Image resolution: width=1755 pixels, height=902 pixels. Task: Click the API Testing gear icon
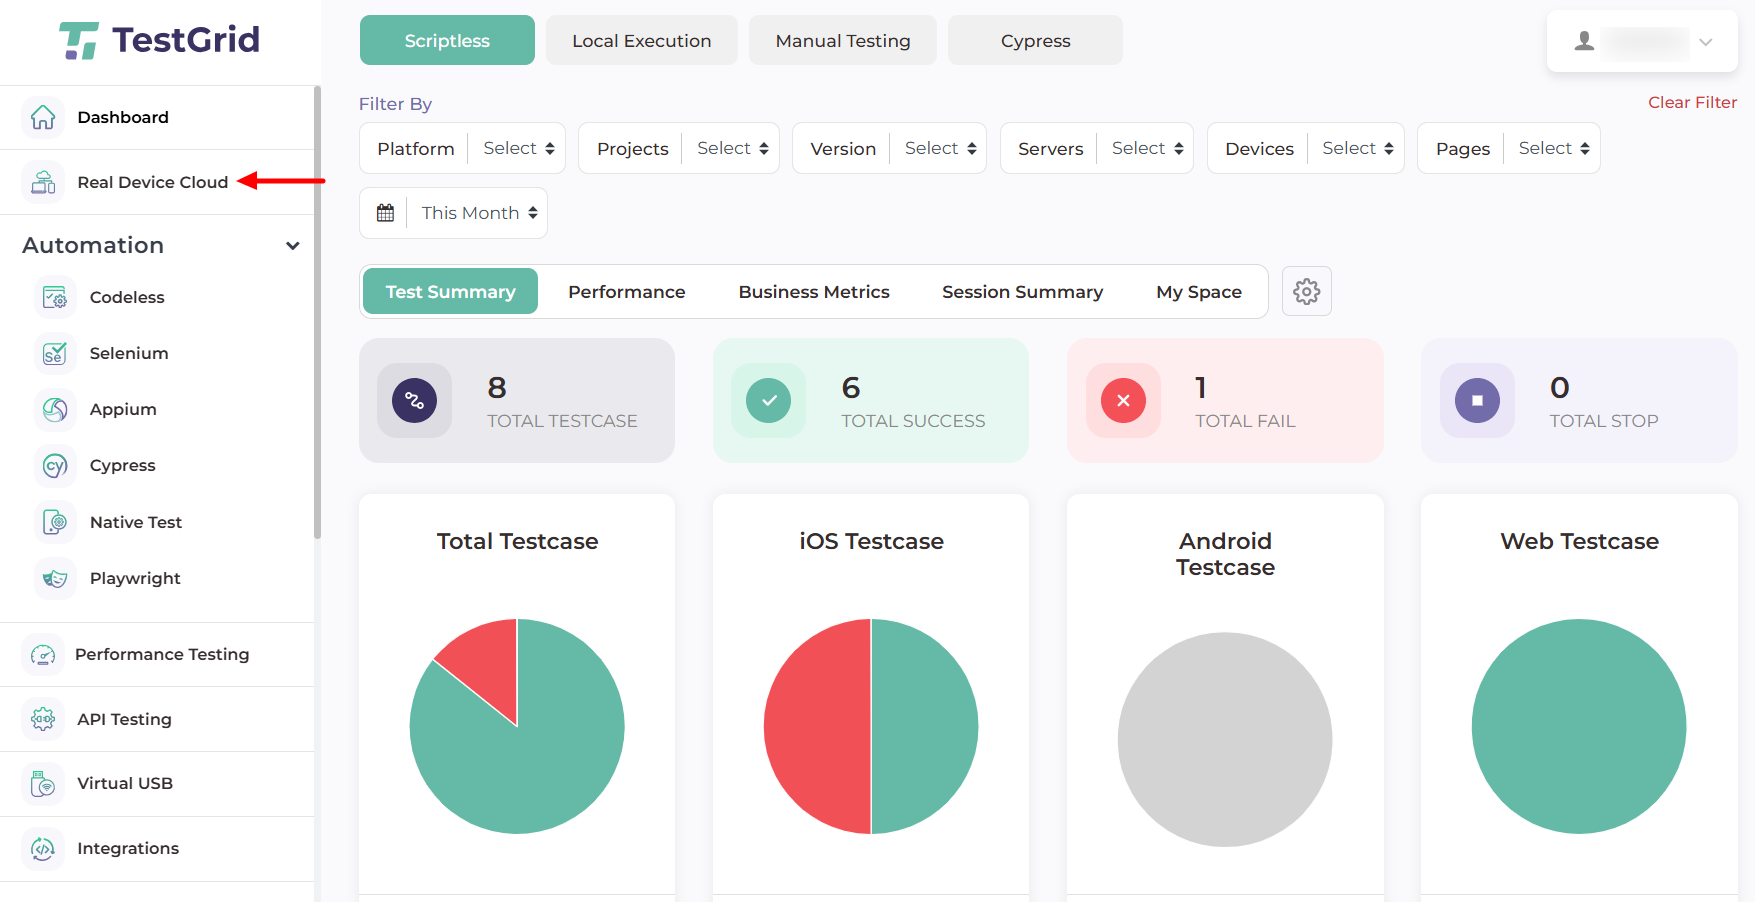(43, 719)
